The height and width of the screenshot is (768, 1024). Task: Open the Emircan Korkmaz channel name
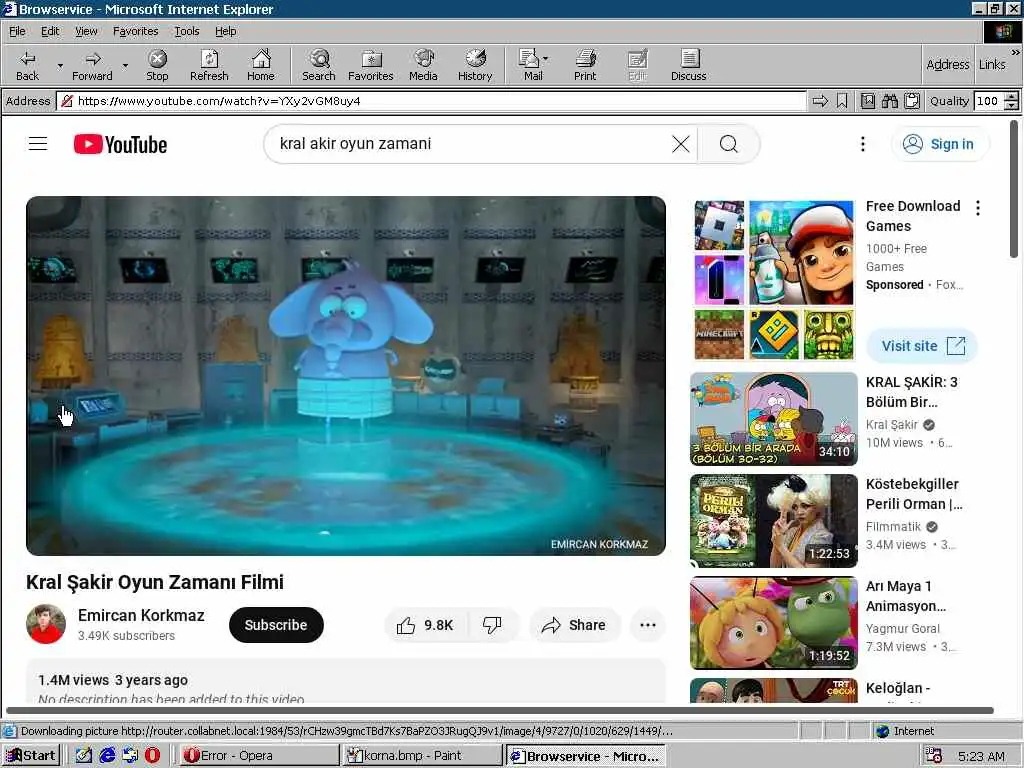coord(141,615)
